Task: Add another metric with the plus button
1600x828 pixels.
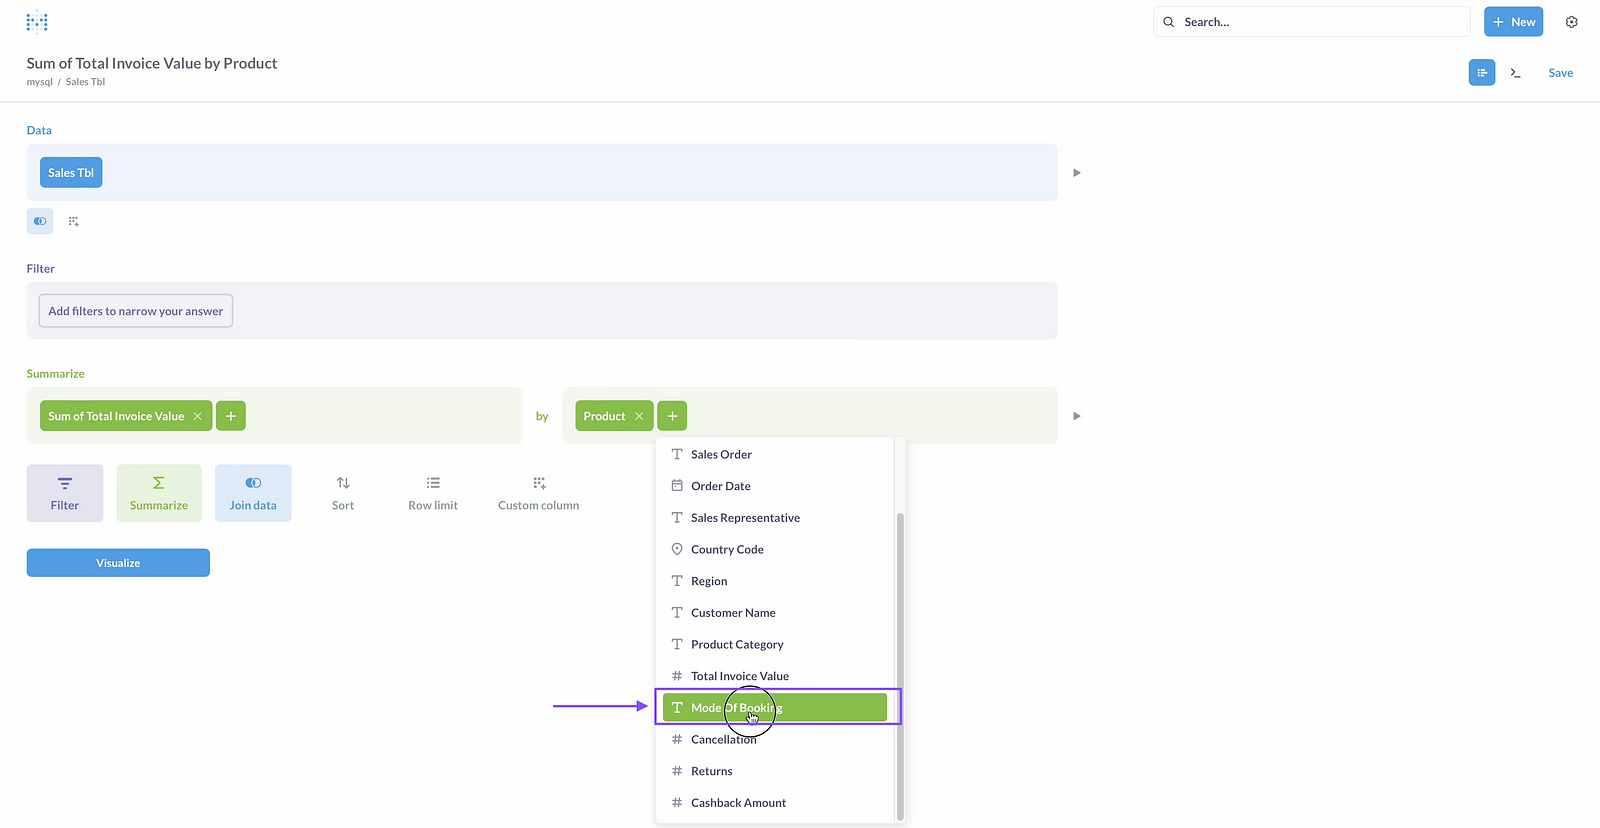Action: [231, 416]
